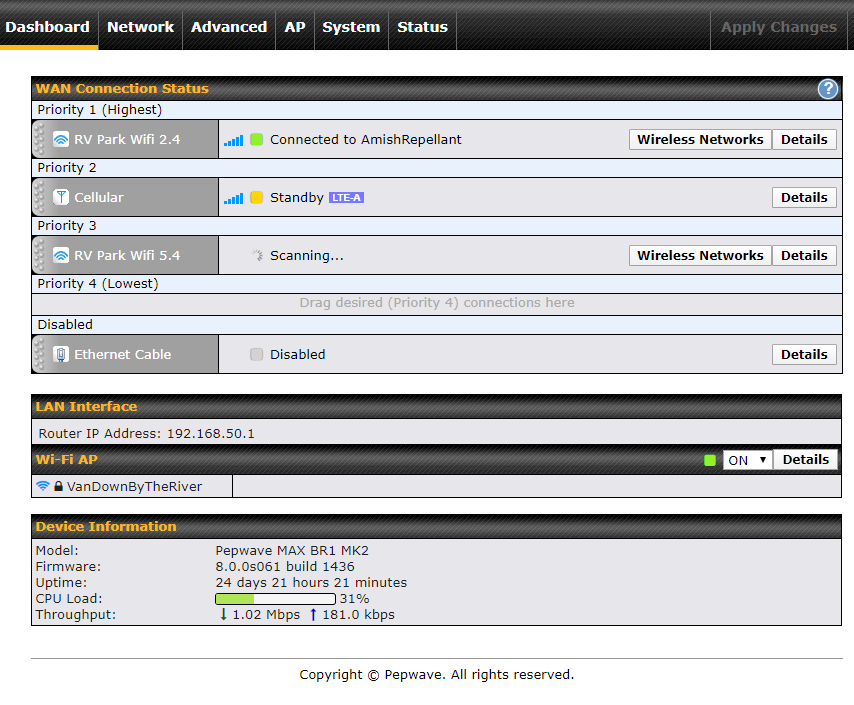The width and height of the screenshot is (854, 705).
Task: Click the lock icon next to VanDownByTheRiver
Action: (x=58, y=486)
